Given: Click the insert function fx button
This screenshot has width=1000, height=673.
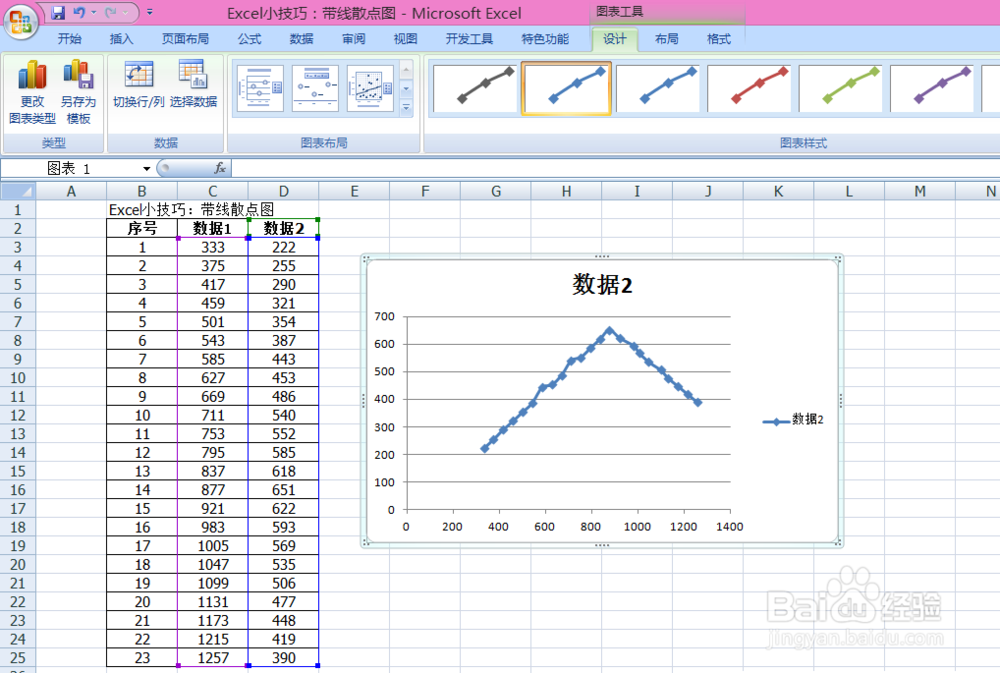Looking at the screenshot, I should coord(220,168).
